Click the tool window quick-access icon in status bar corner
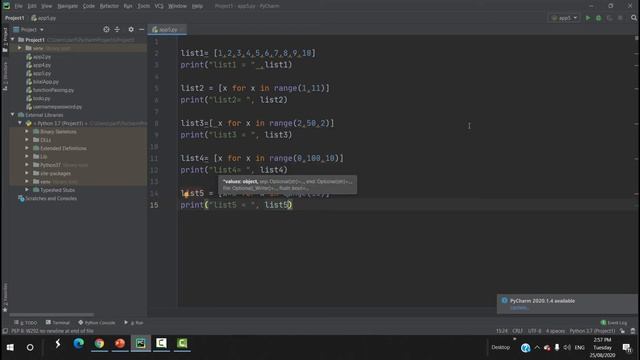 tap(5, 331)
